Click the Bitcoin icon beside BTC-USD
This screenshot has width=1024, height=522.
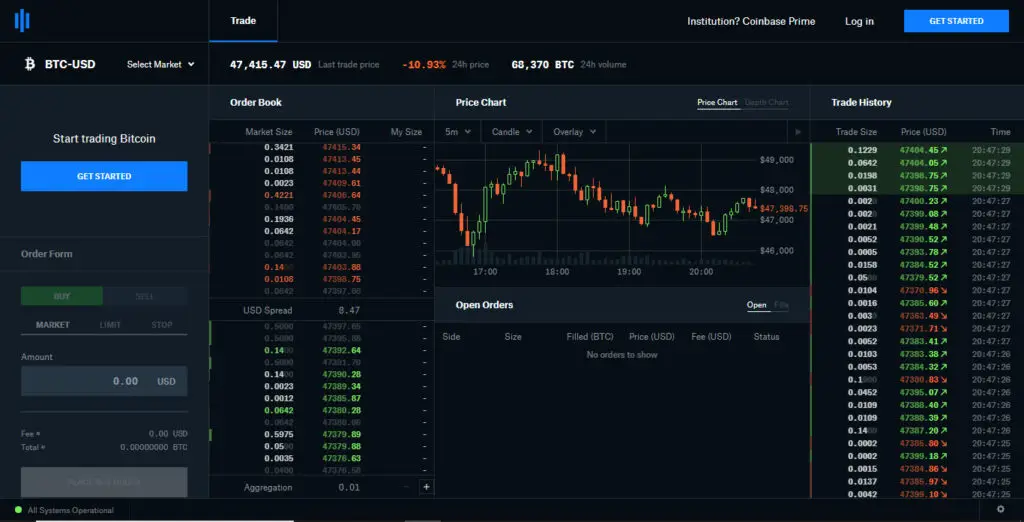(x=29, y=64)
